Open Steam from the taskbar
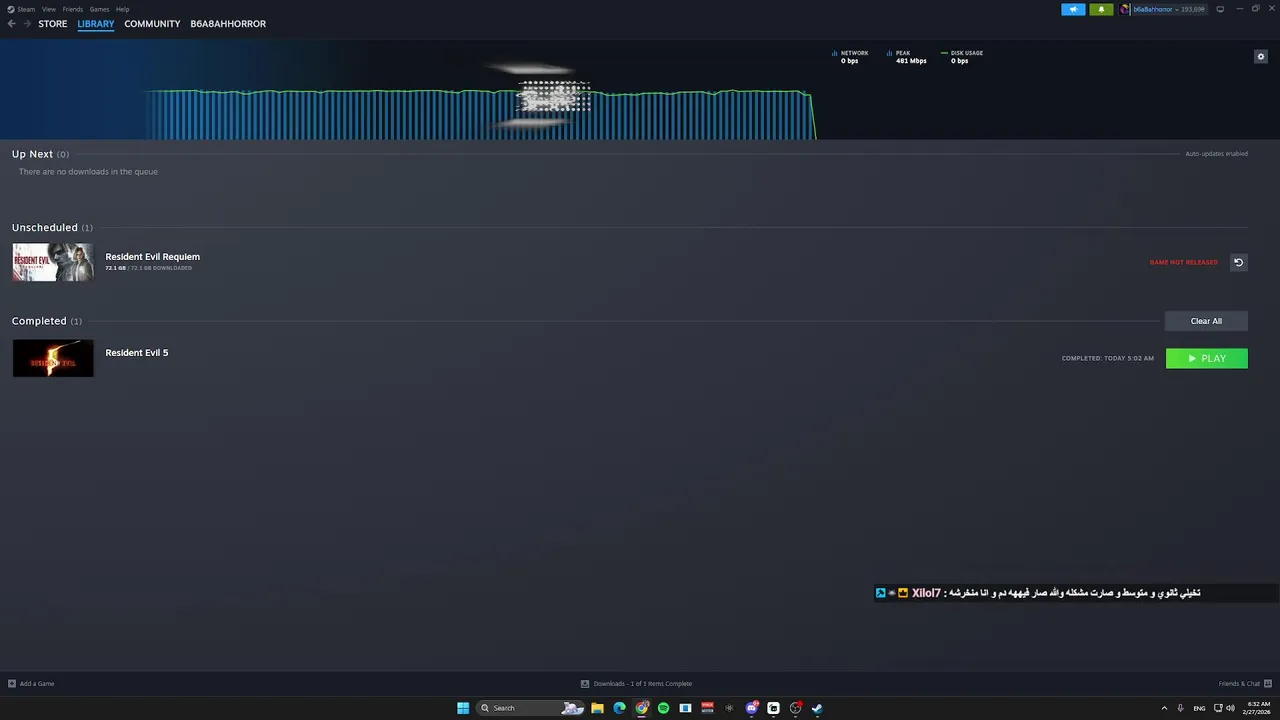 (x=817, y=708)
